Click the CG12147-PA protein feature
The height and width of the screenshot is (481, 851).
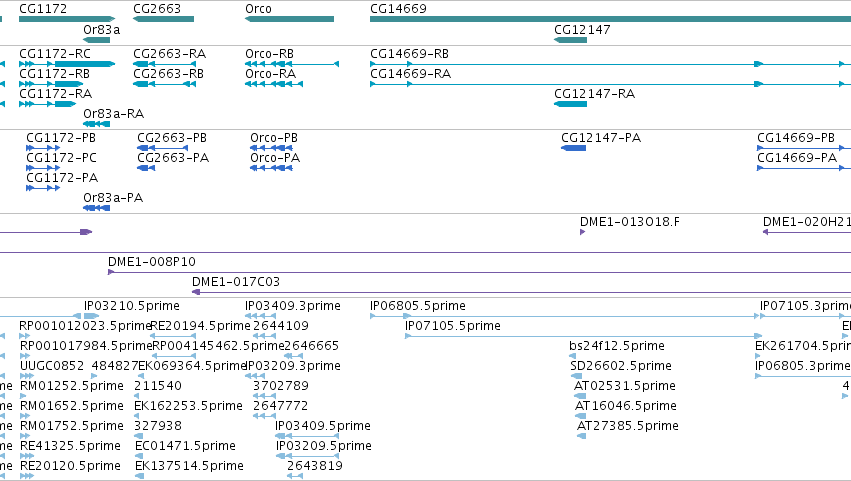574,148
